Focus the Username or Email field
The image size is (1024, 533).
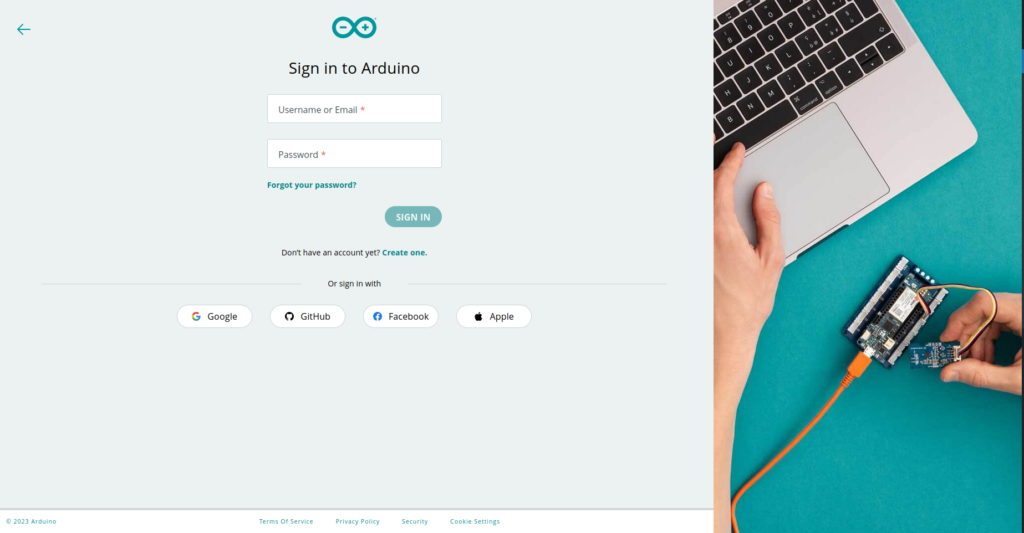(354, 108)
